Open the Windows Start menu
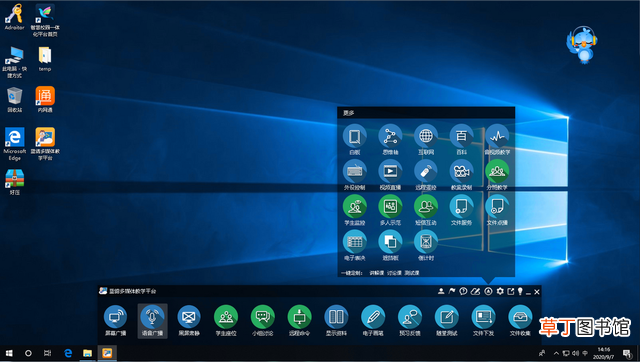This screenshot has width=640, height=362. pyautogui.click(x=9, y=353)
